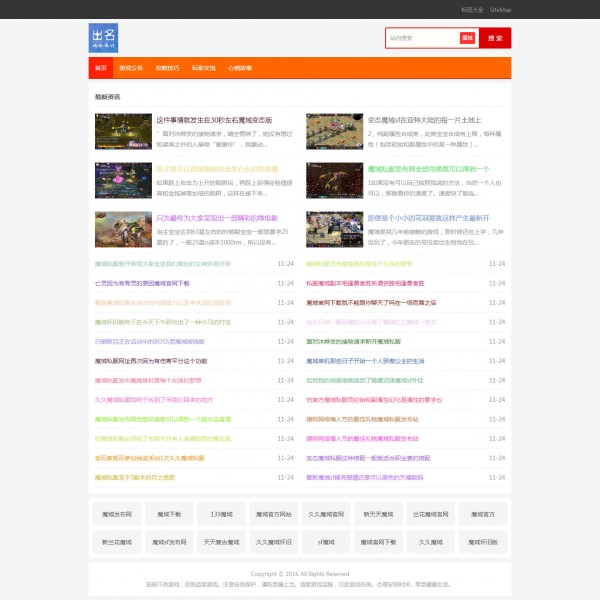The height and width of the screenshot is (600, 600).
Task: Click the SiteMap link in top bar
Action: (500, 9)
